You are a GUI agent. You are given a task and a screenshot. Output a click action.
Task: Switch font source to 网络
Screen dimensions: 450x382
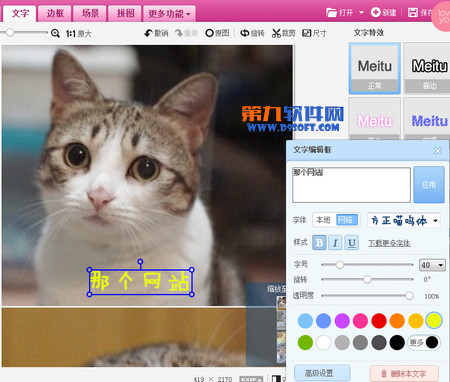point(347,220)
